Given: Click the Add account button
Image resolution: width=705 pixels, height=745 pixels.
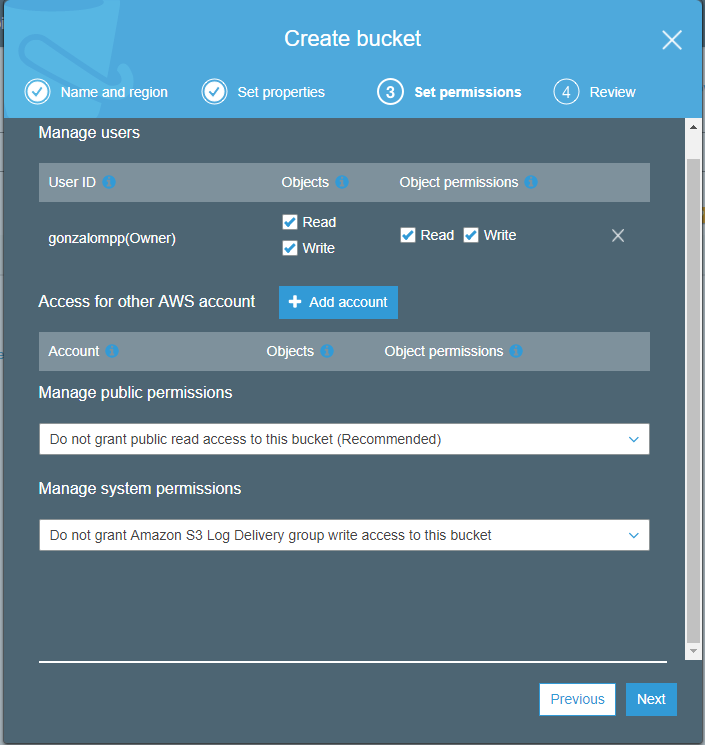Looking at the screenshot, I should click(x=338, y=302).
